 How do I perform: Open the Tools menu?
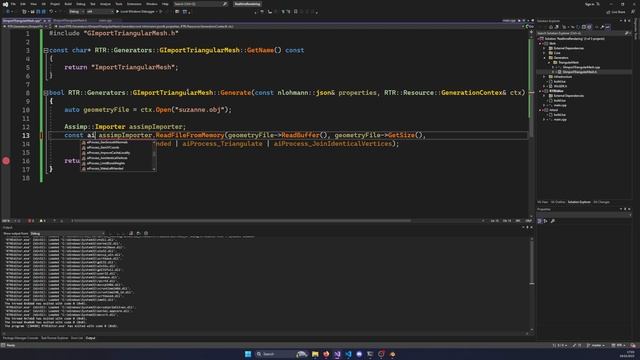pyautogui.click(x=118, y=4)
